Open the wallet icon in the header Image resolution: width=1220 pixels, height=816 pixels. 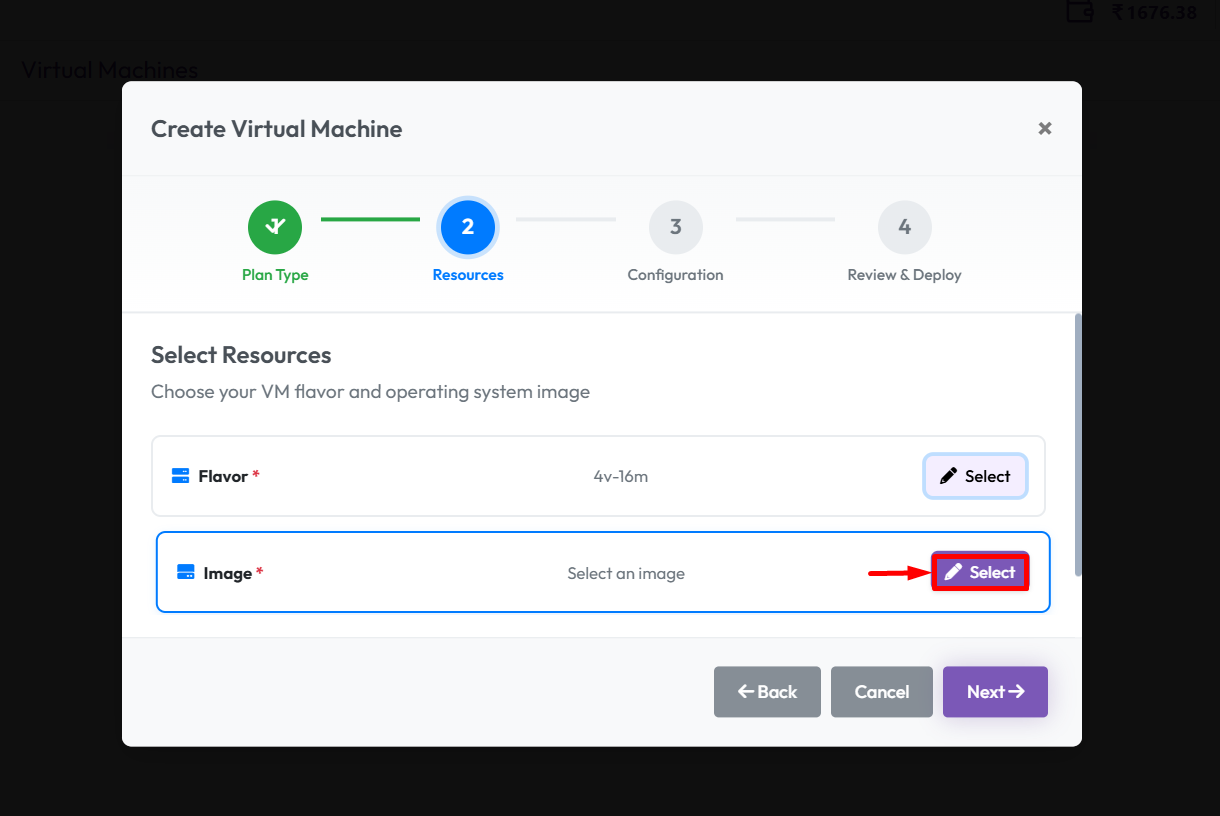pos(1080,12)
